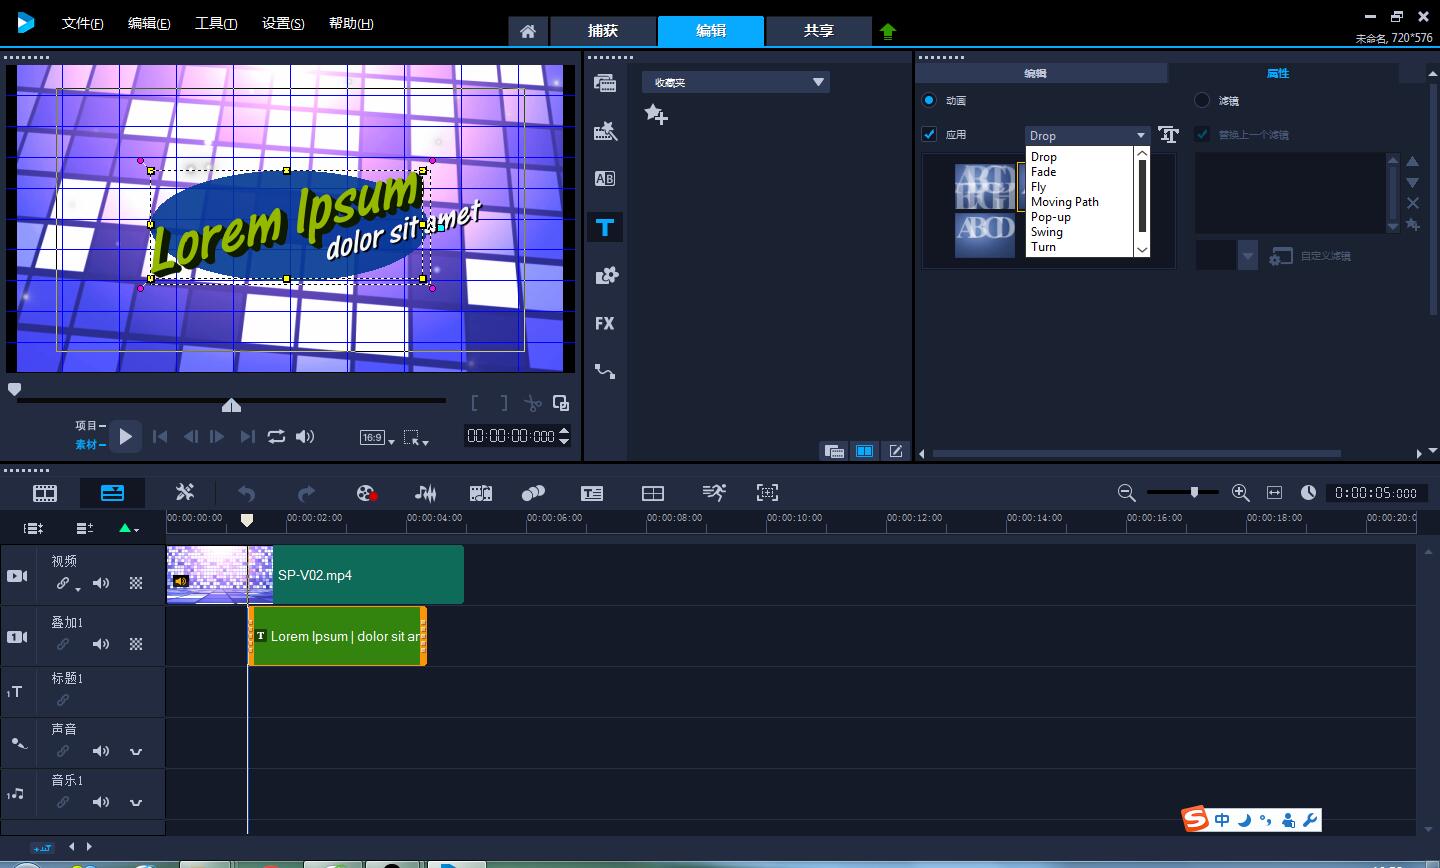Switch to Timeline view icon

[112, 493]
